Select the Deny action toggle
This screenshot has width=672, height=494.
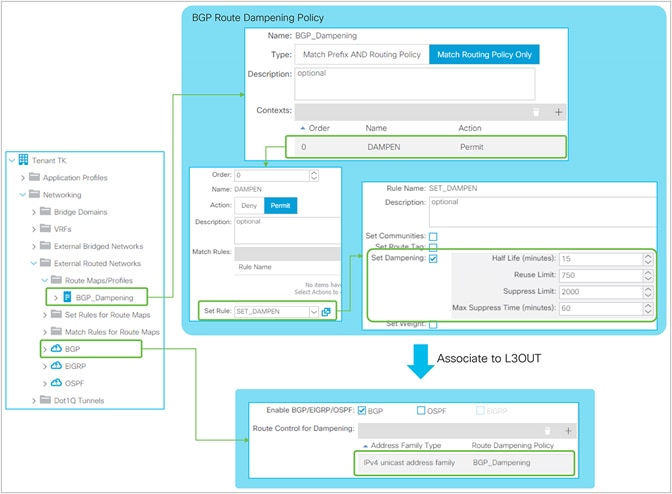click(x=249, y=206)
